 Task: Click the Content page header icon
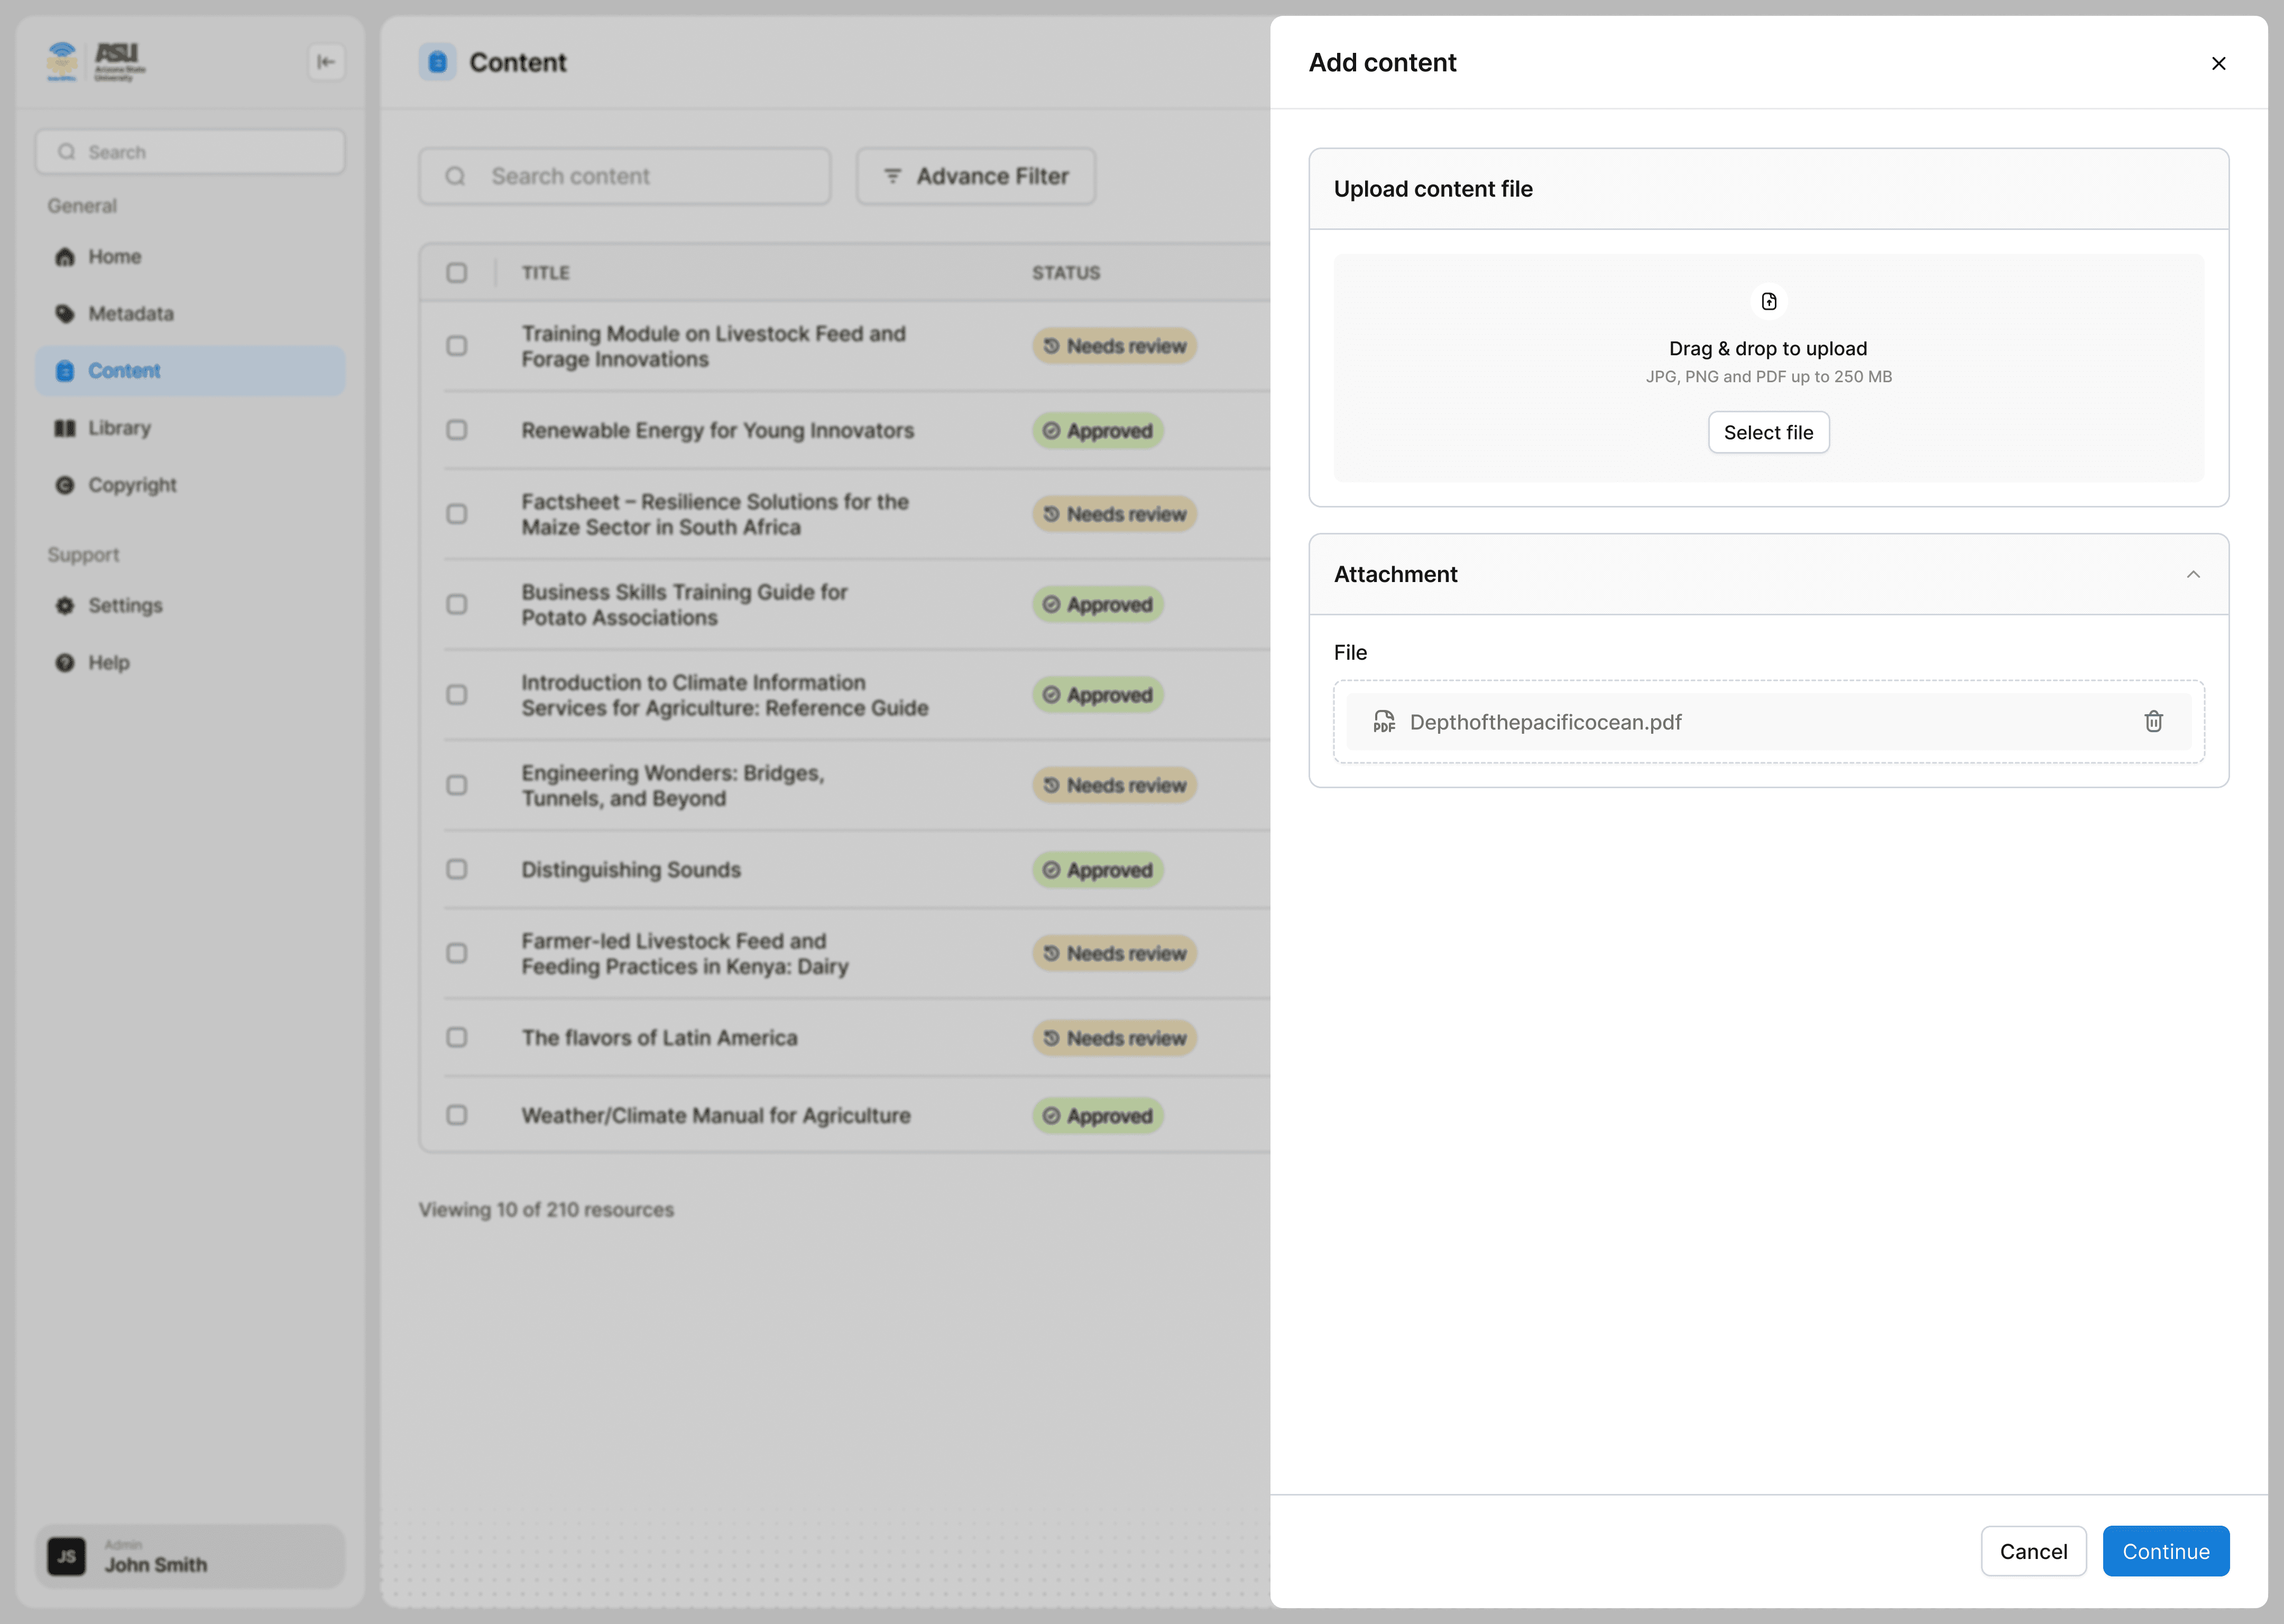click(437, 62)
